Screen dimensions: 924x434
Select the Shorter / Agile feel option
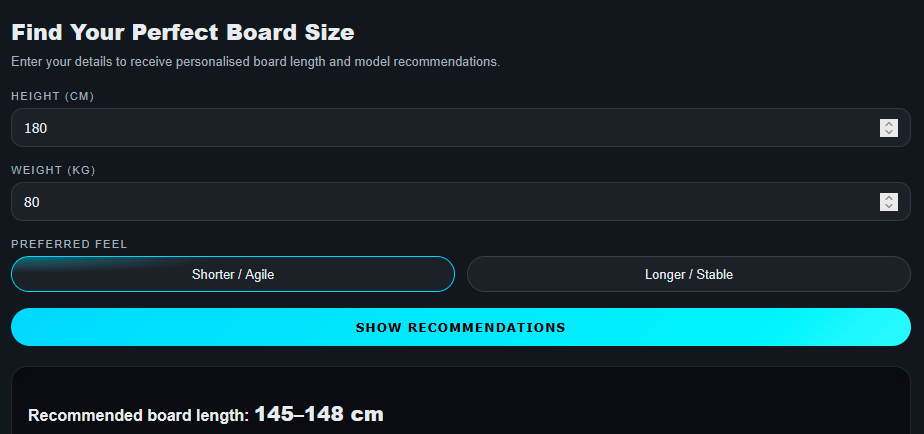[233, 274]
